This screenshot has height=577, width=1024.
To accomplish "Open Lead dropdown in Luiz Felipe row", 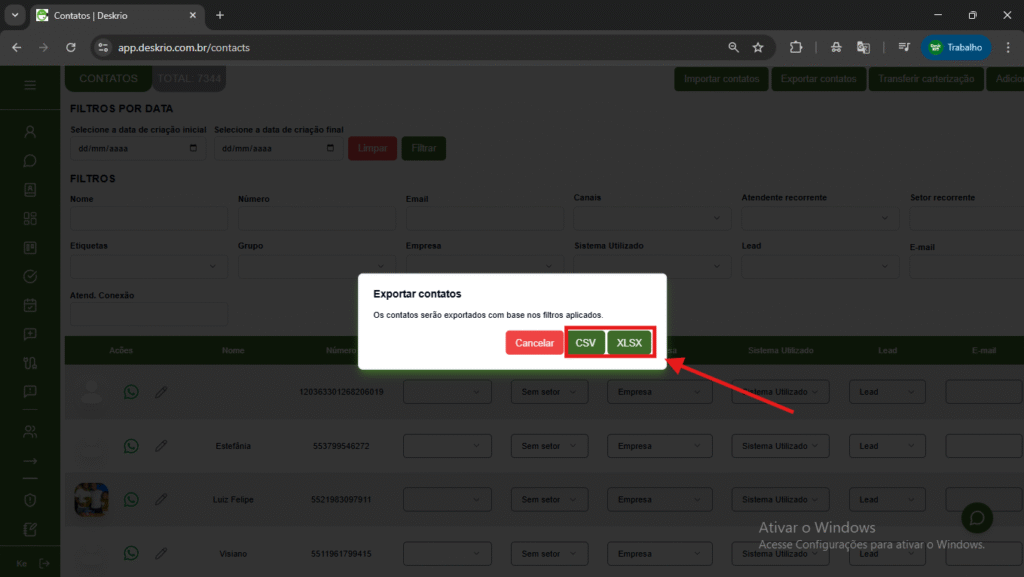I will click(887, 499).
